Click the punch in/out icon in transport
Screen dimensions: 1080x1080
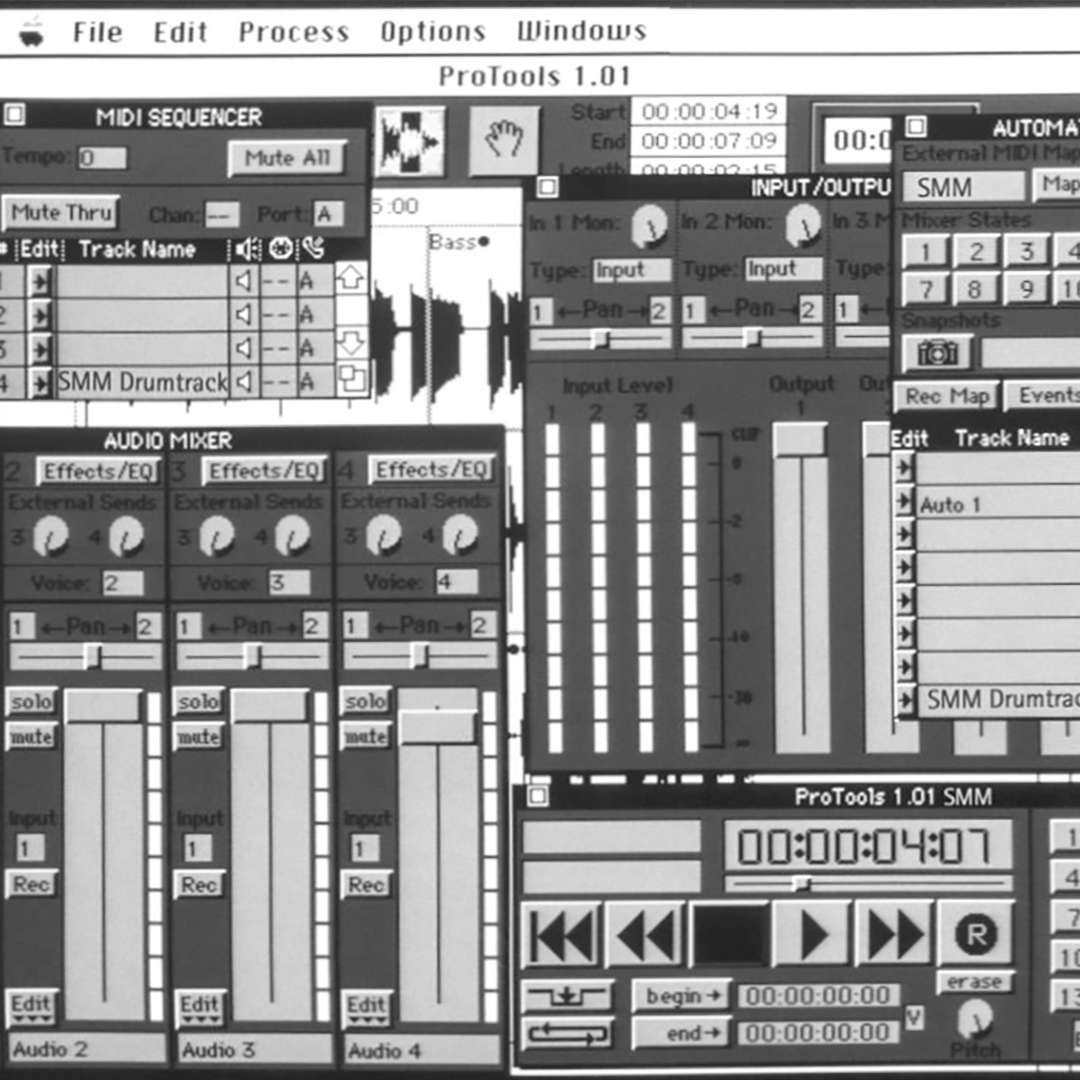tap(566, 995)
